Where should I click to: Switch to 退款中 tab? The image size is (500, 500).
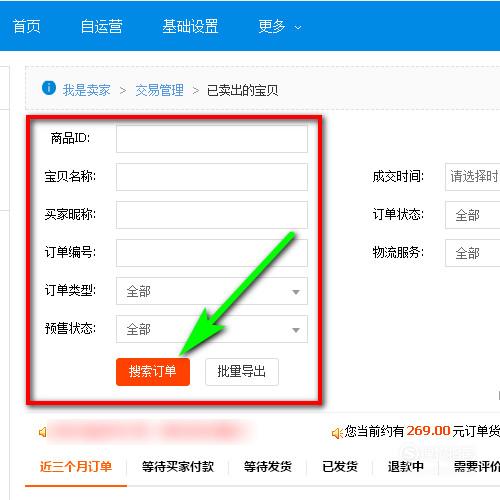405,466
